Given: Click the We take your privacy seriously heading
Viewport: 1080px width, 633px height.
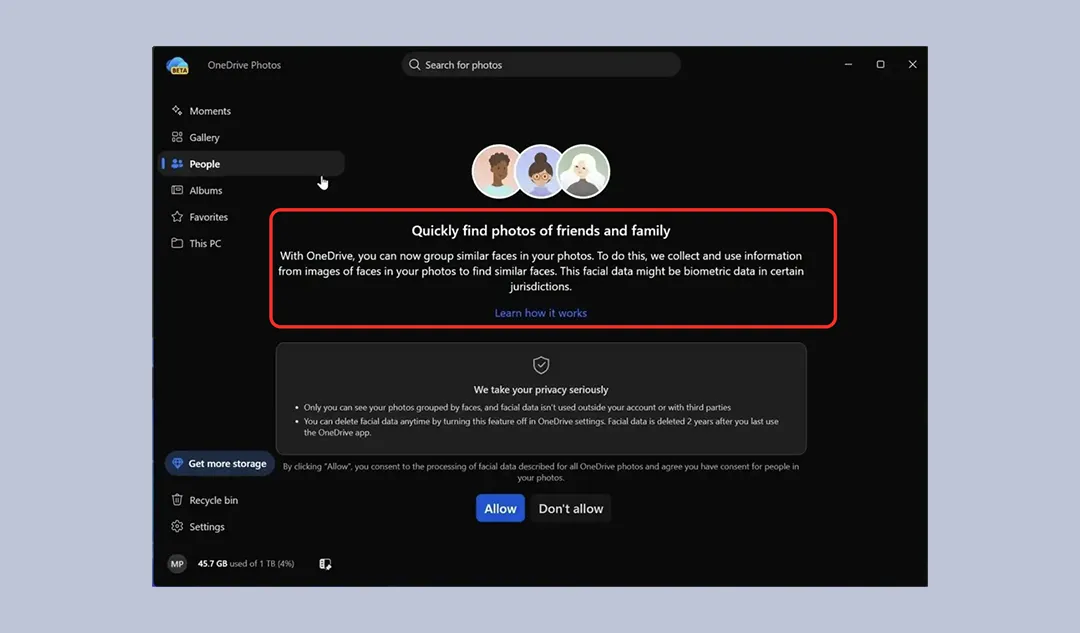Looking at the screenshot, I should click(x=541, y=389).
